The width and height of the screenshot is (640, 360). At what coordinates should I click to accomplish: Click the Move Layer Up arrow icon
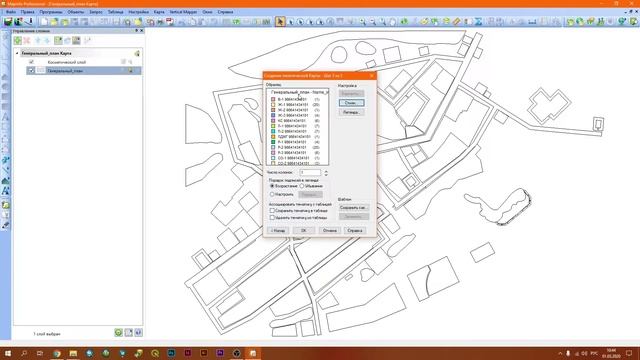pyautogui.click(x=38, y=40)
